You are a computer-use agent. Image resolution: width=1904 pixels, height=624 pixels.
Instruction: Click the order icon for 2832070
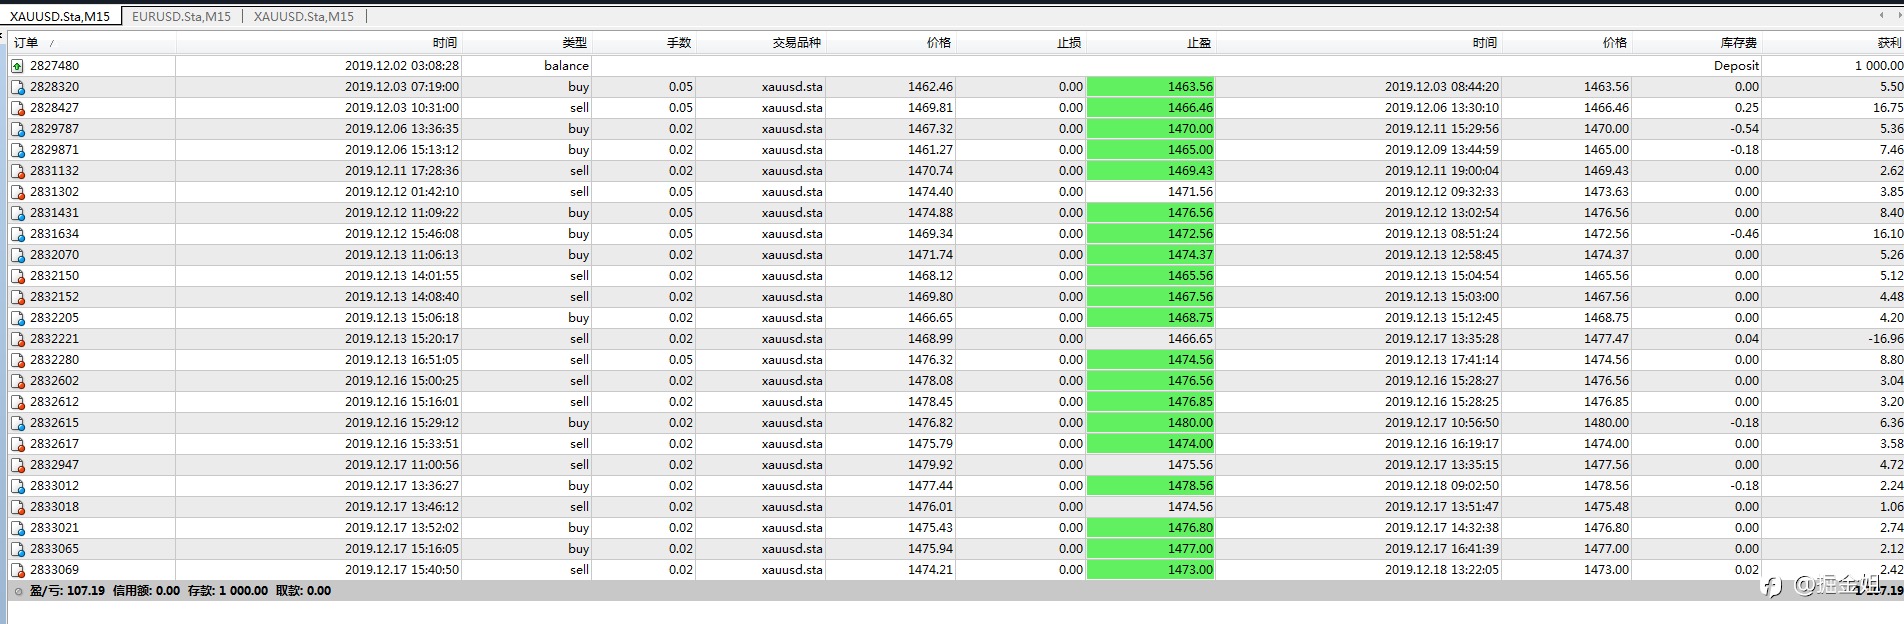pyautogui.click(x=18, y=255)
